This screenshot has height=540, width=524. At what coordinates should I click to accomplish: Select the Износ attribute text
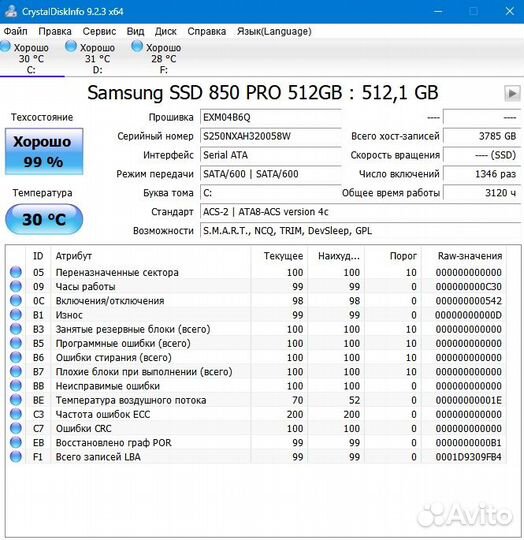69,315
